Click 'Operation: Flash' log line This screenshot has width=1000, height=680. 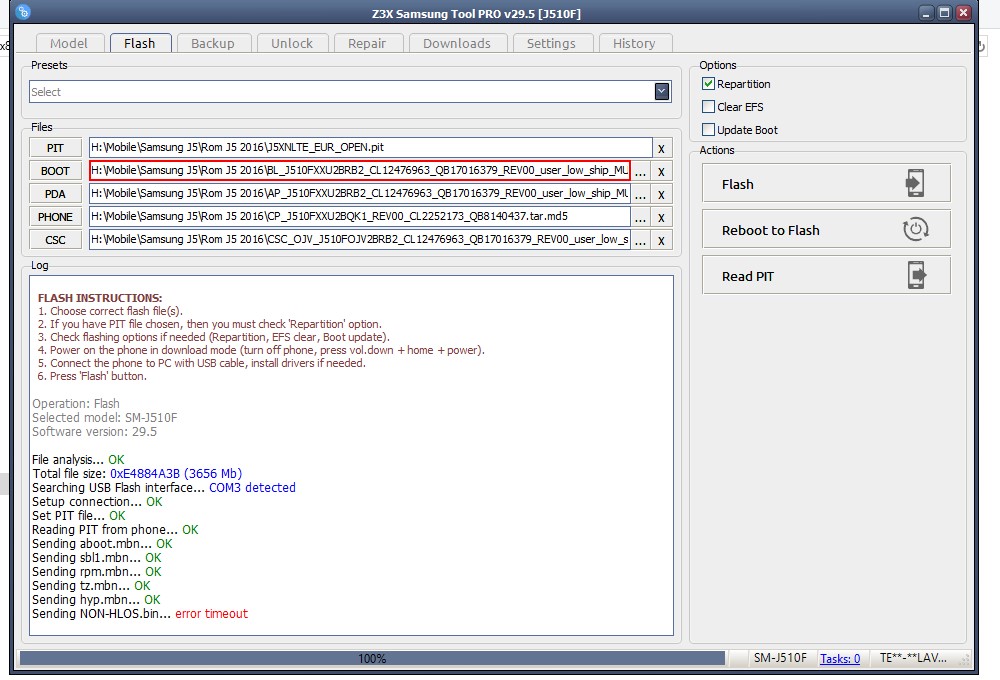[x=76, y=403]
